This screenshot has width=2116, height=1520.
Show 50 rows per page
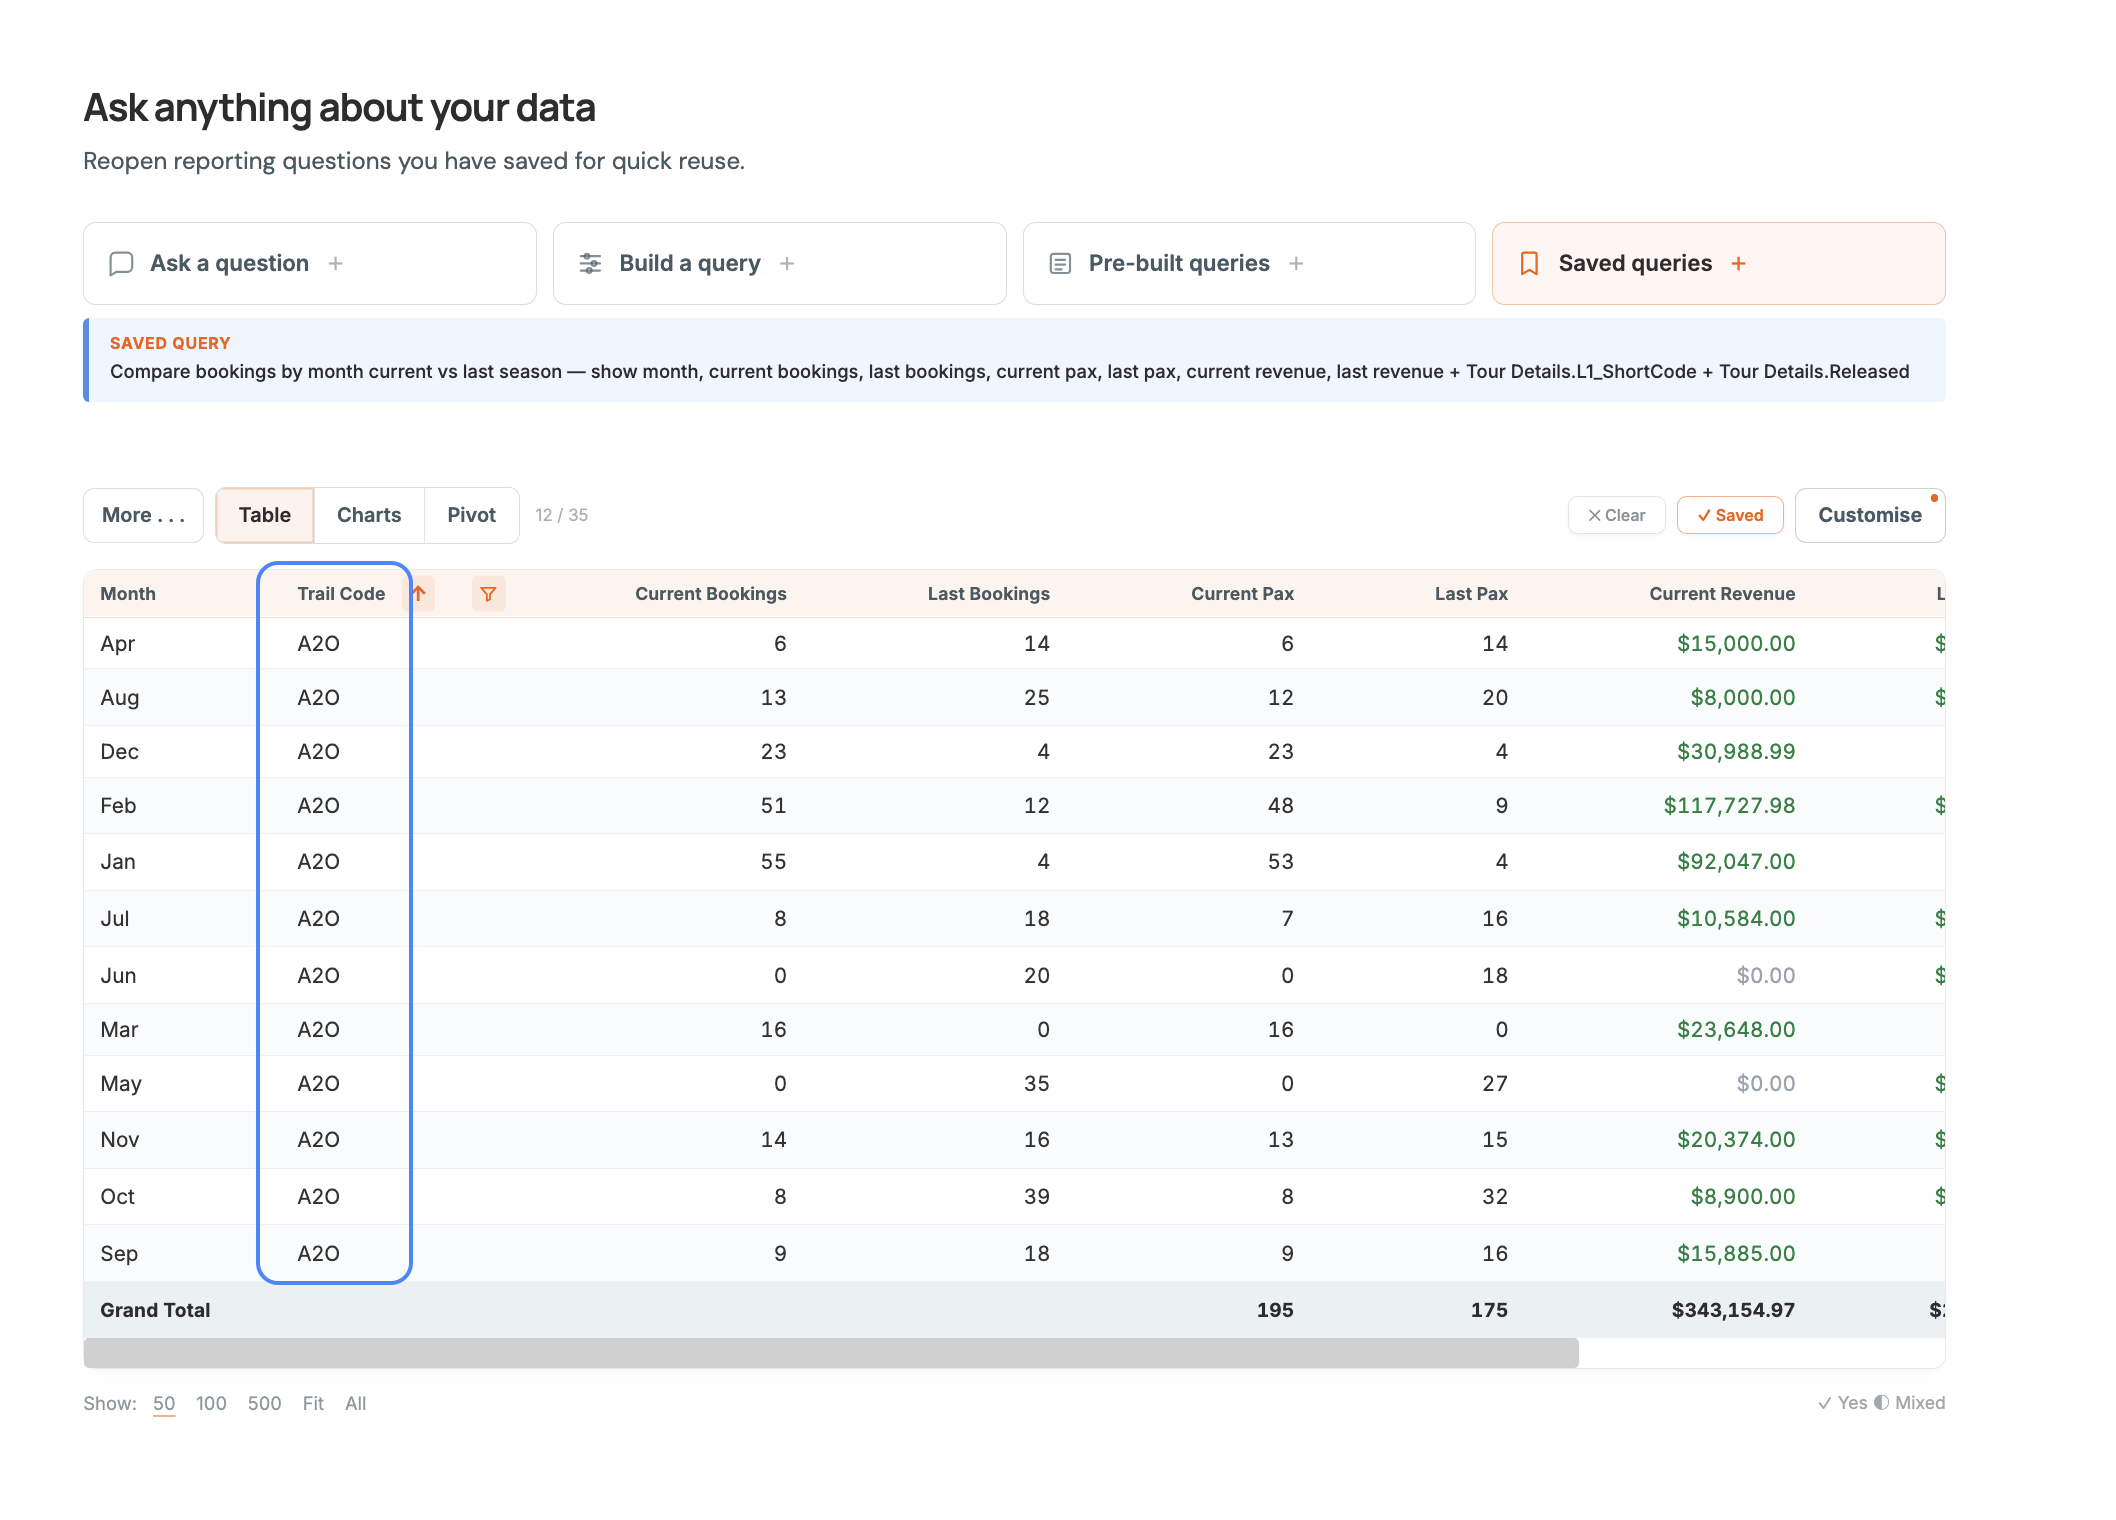coord(164,1403)
